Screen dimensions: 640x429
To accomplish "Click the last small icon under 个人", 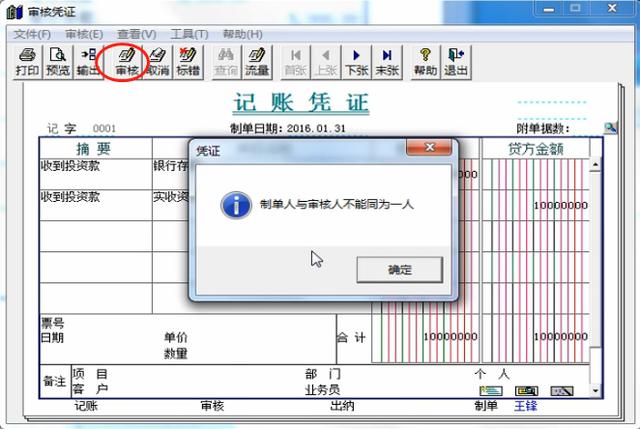I will point(562,391).
